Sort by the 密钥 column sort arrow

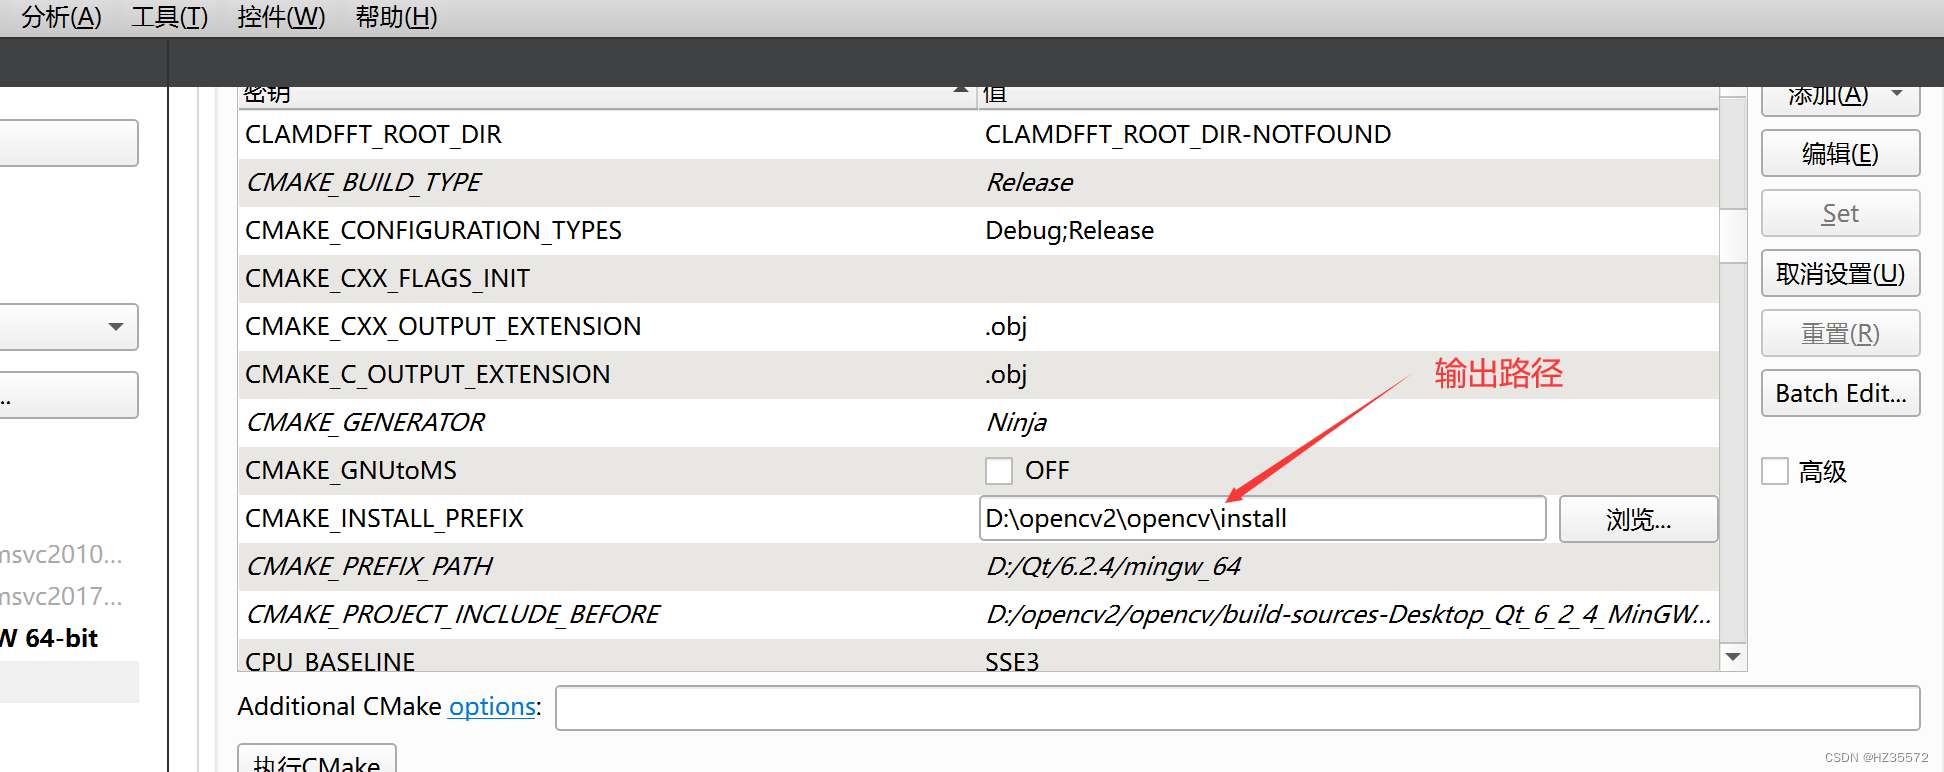(x=960, y=91)
